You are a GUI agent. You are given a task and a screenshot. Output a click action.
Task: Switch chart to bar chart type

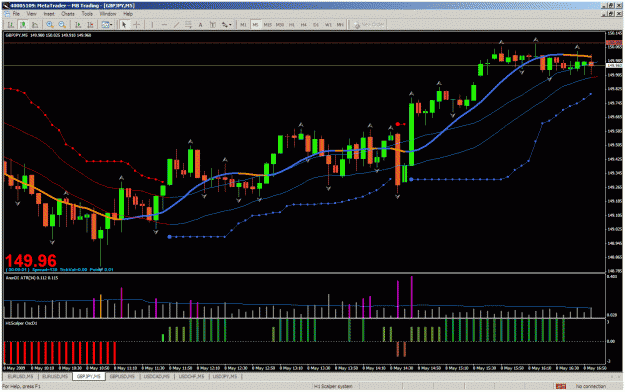(x=10, y=25)
